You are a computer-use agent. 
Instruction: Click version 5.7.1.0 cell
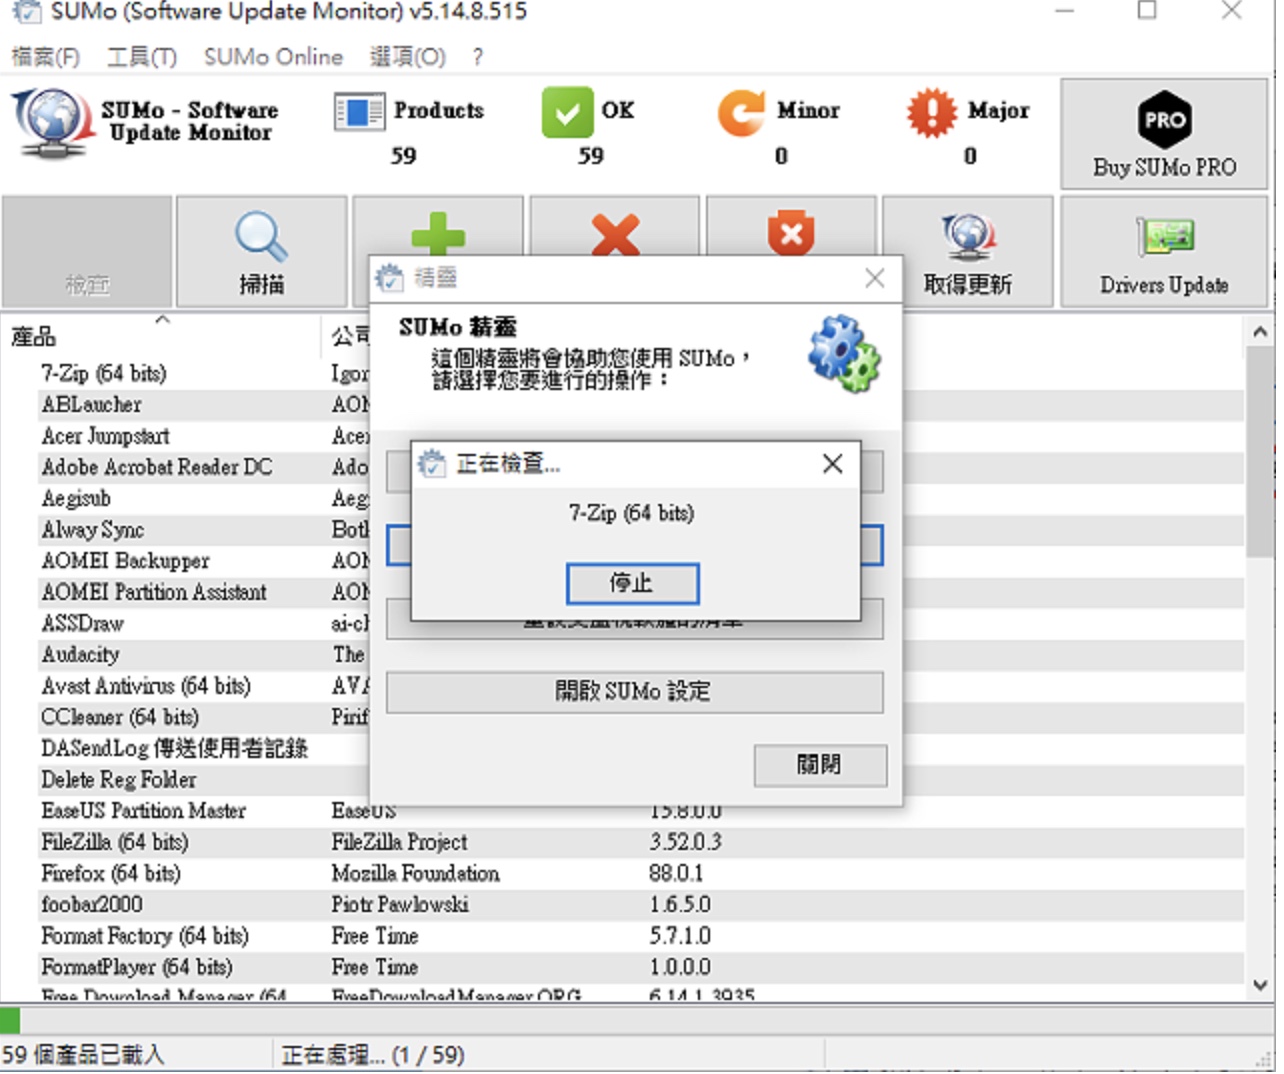coord(680,936)
